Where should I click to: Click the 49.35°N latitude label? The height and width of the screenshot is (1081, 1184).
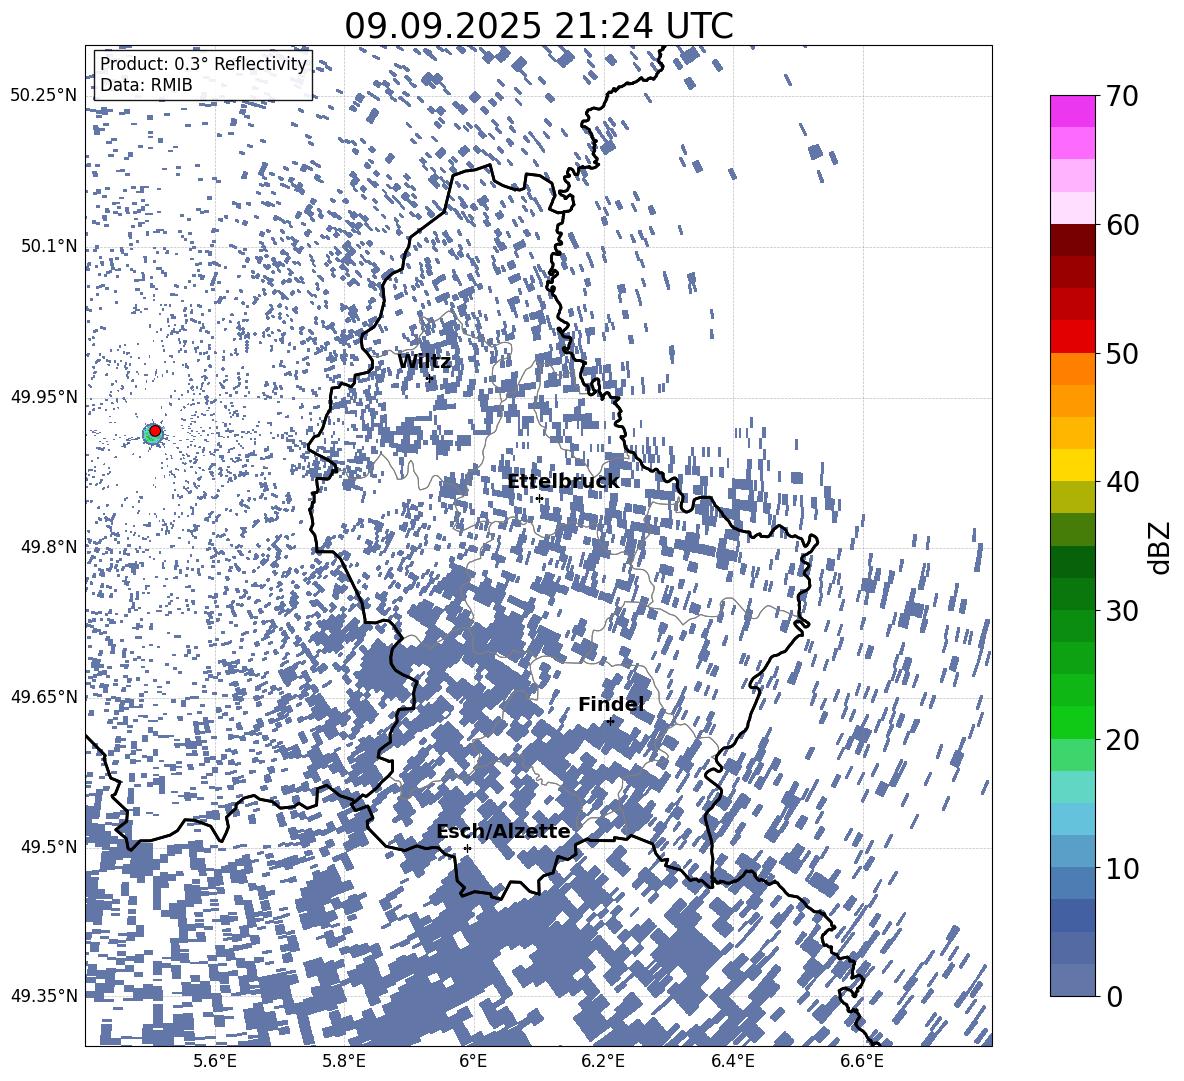(44, 996)
